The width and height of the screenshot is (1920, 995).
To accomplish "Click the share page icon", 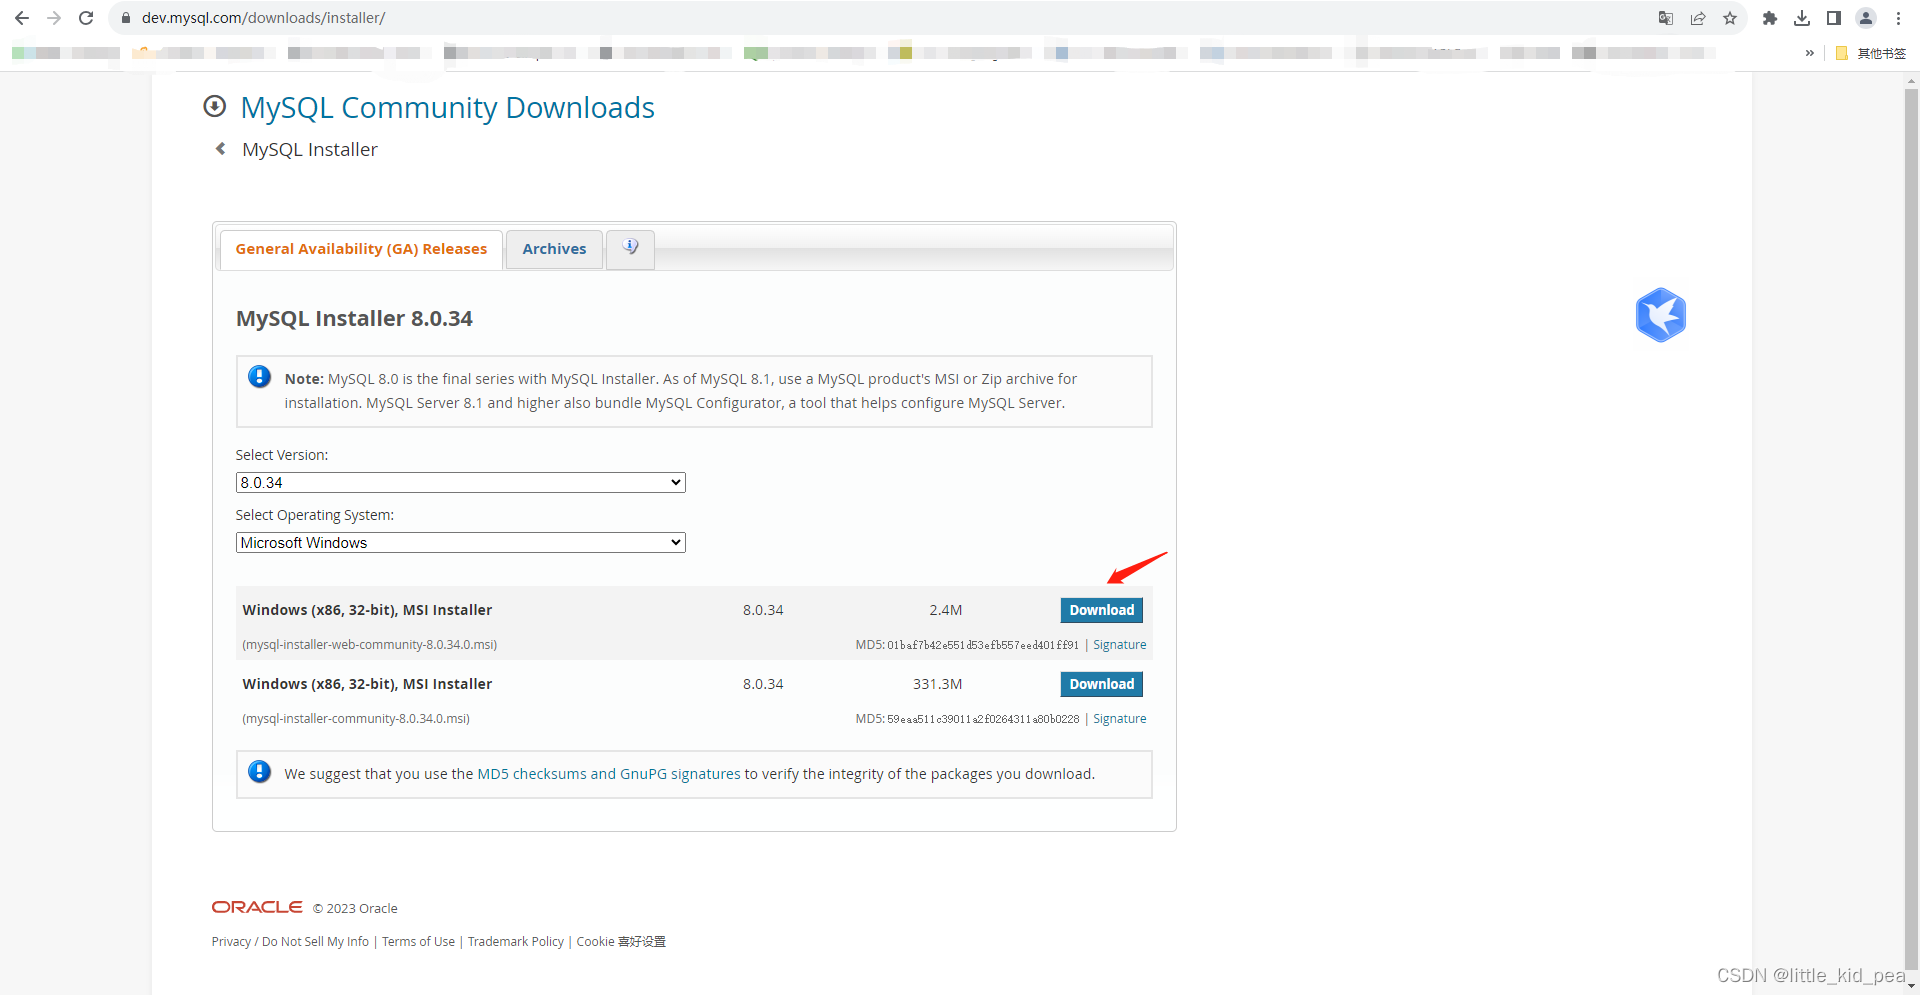I will pyautogui.click(x=1698, y=18).
